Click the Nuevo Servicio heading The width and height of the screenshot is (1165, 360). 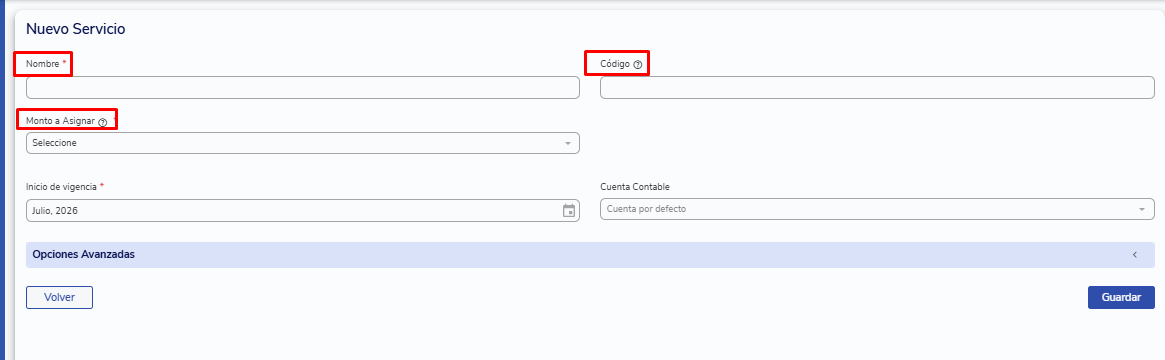click(75, 29)
